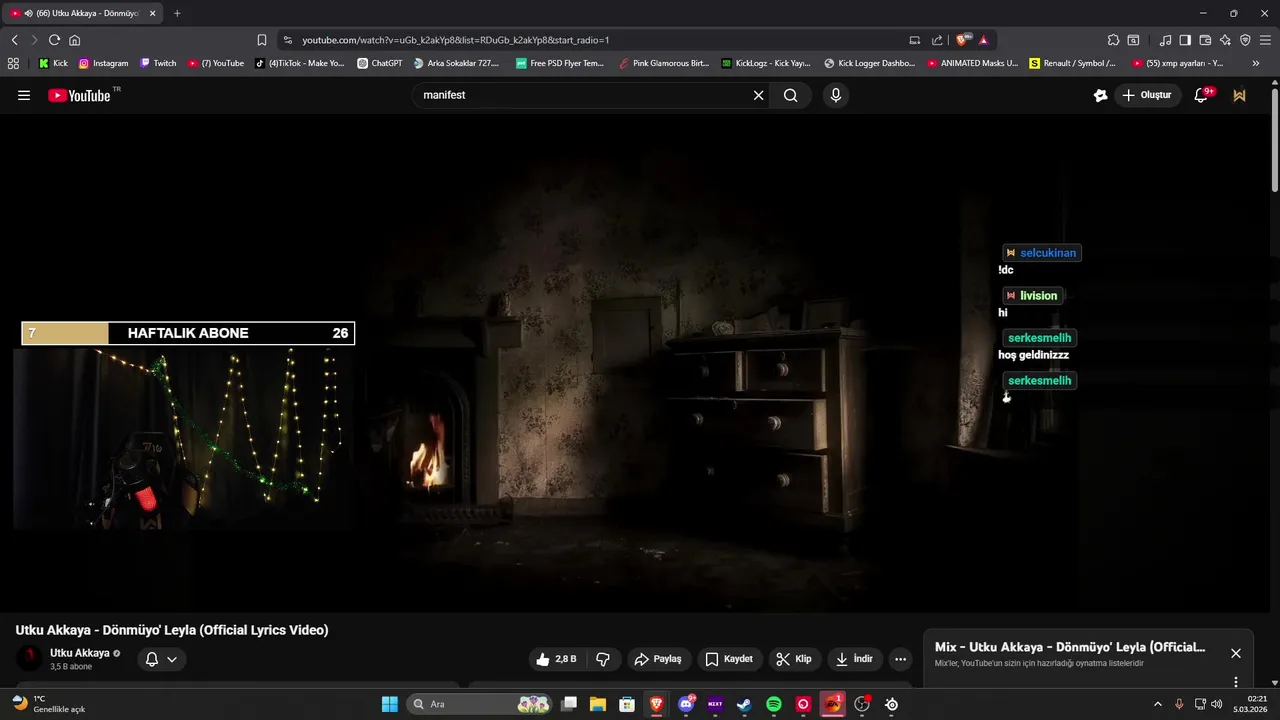Open Windows Start menu
Viewport: 1280px width, 720px height.
[x=390, y=704]
